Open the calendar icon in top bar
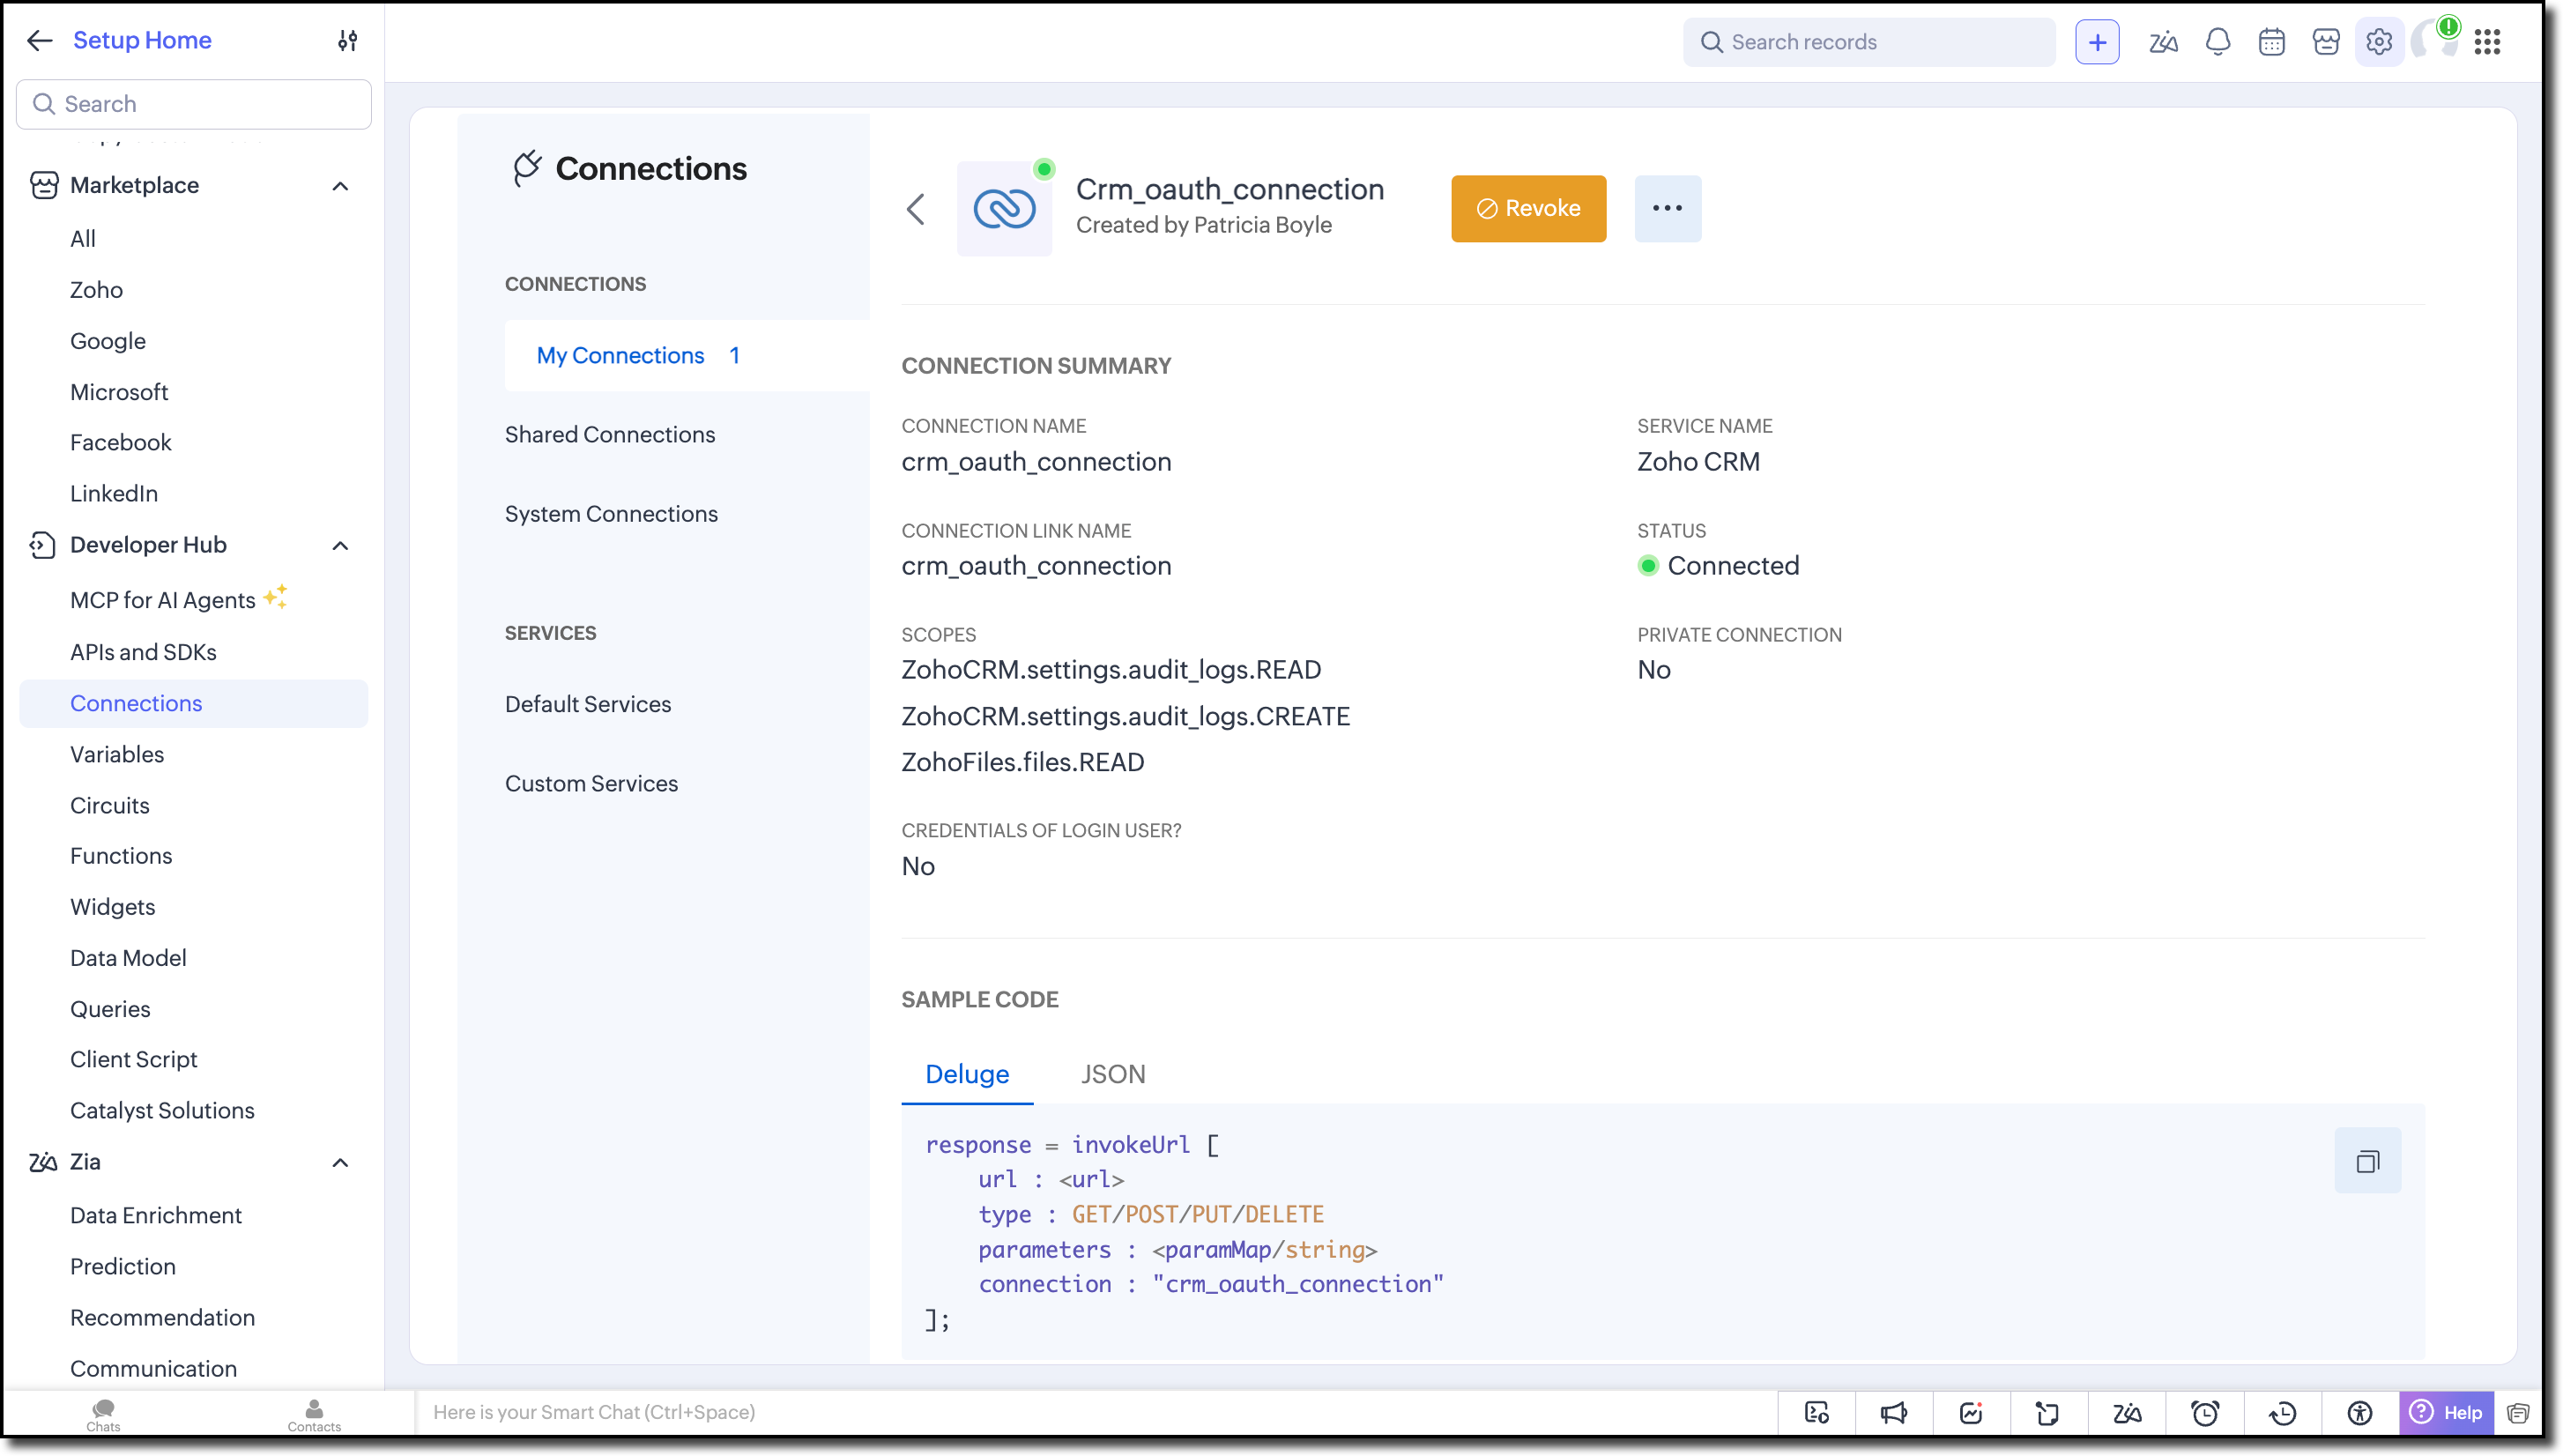Screen dimensions: 2563x1456 point(2271,42)
